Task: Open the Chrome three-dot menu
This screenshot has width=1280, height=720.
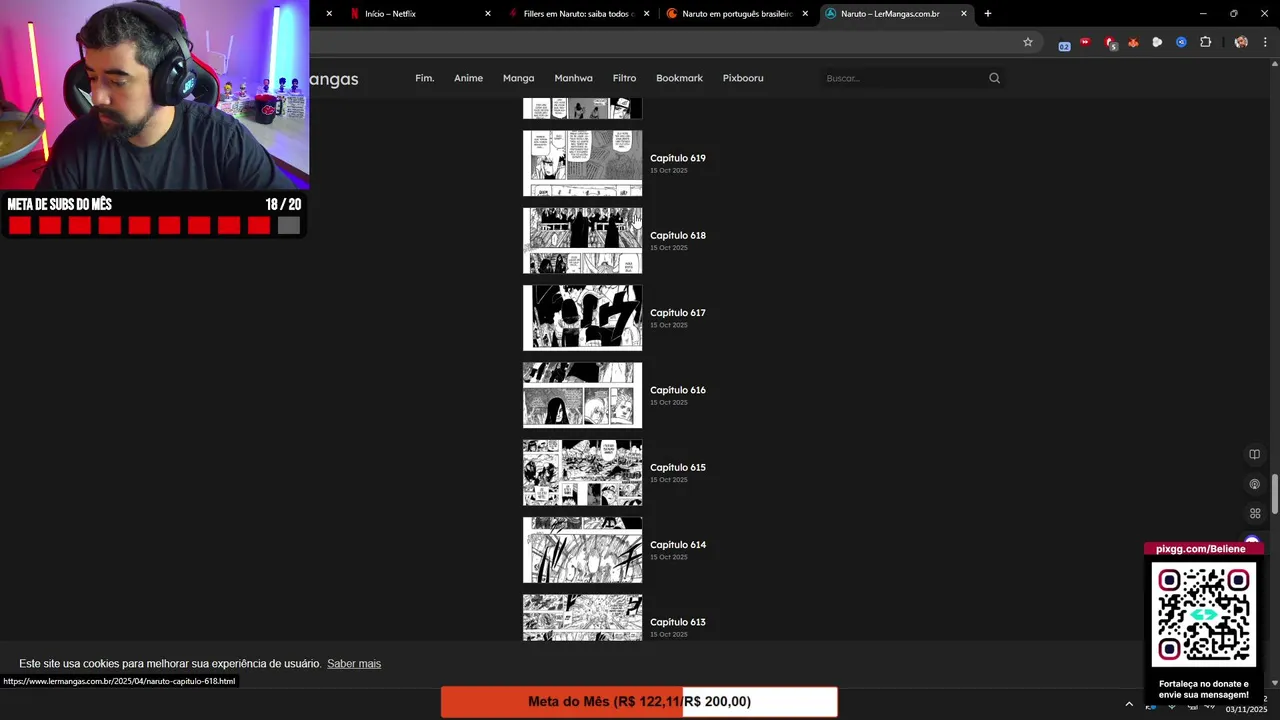Action: pyautogui.click(x=1265, y=42)
